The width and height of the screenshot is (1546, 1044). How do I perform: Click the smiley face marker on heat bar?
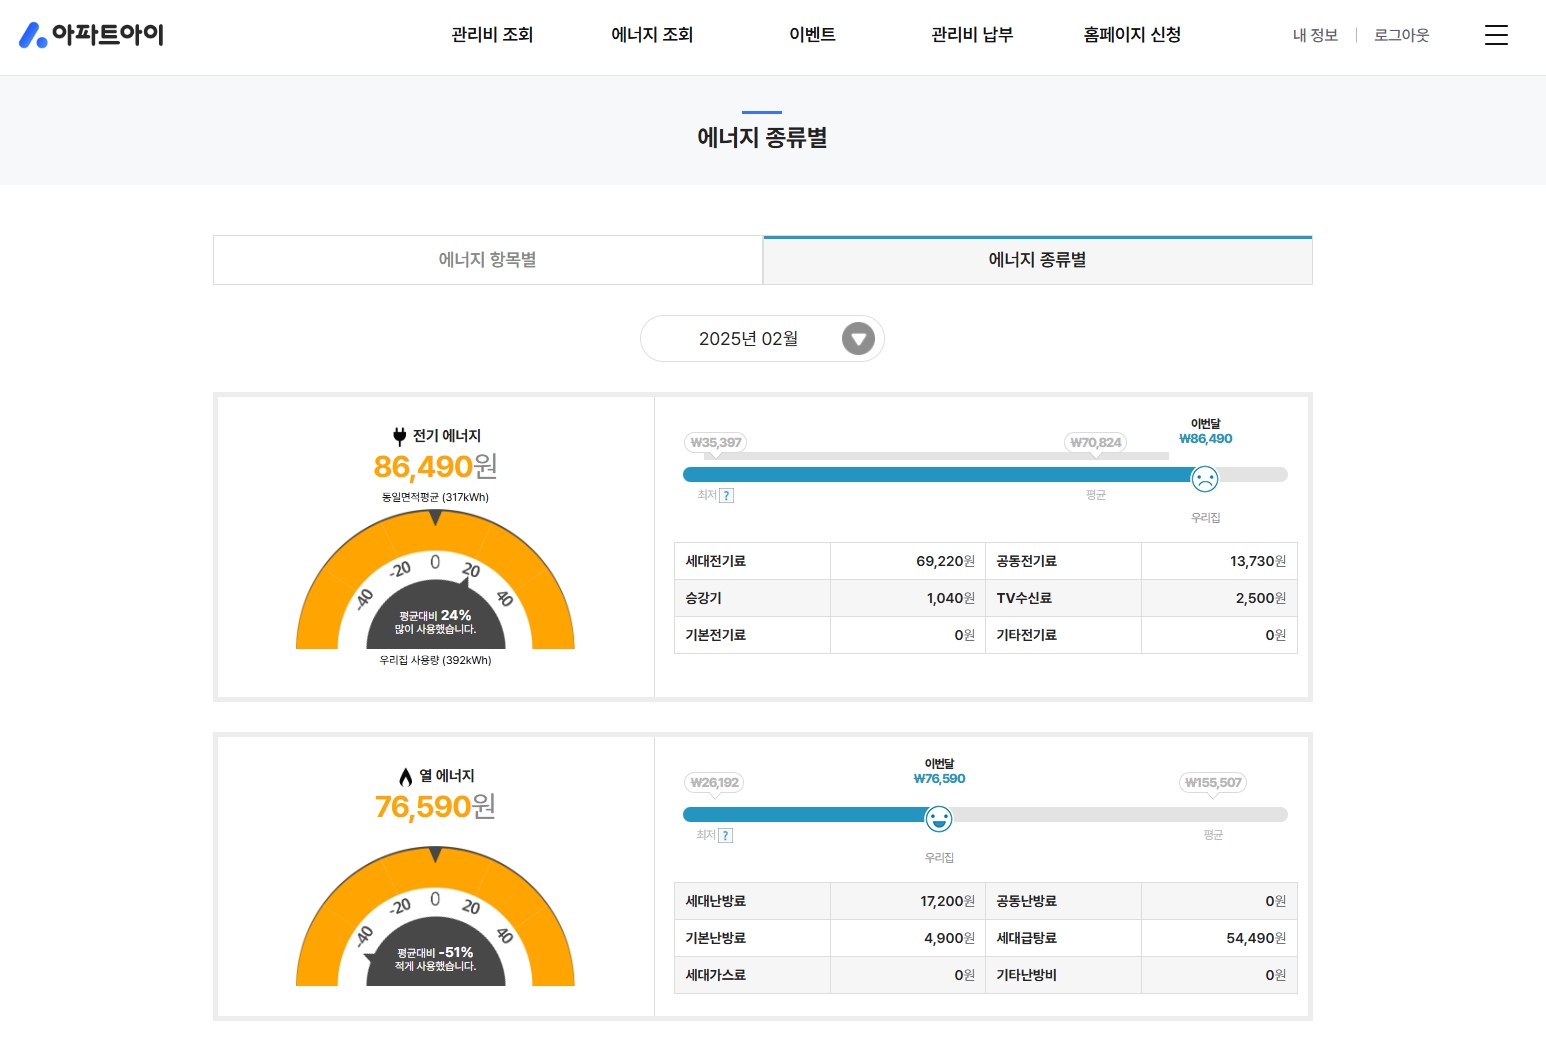[938, 819]
